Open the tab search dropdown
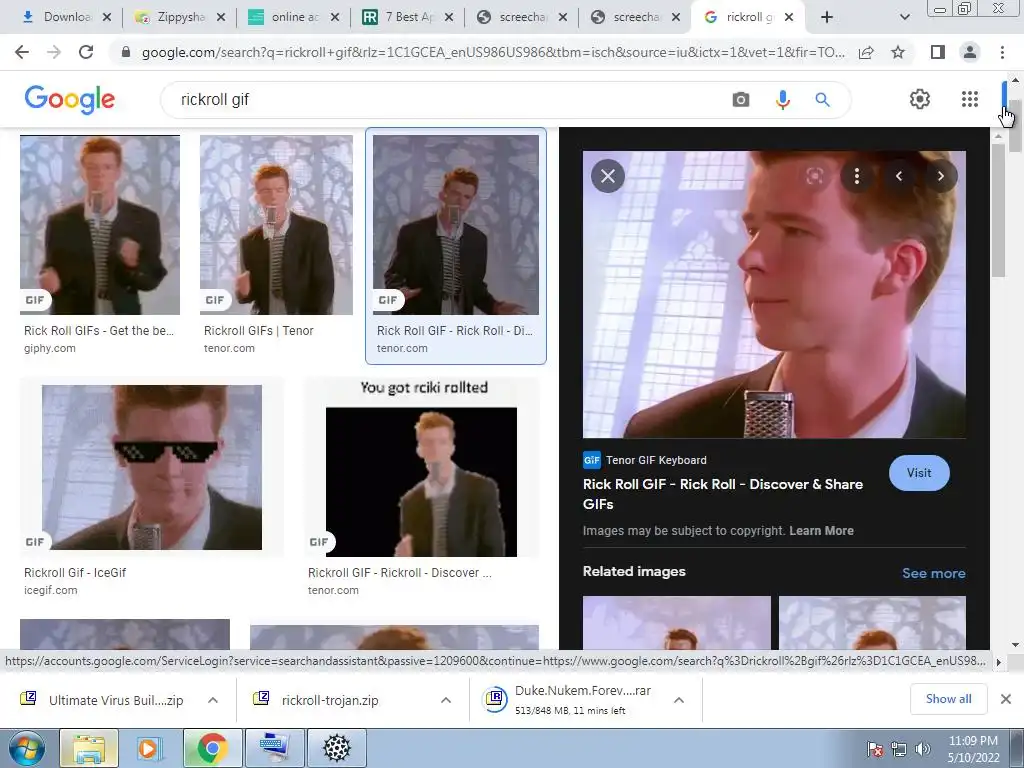 pyautogui.click(x=904, y=18)
